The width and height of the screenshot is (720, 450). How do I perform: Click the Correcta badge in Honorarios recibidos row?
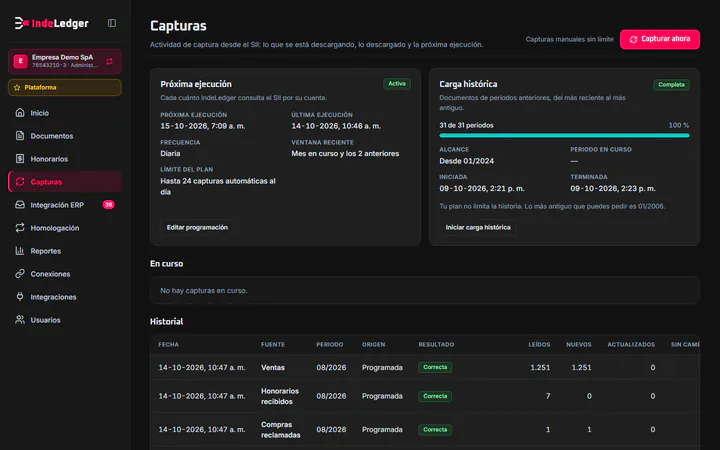pos(435,396)
